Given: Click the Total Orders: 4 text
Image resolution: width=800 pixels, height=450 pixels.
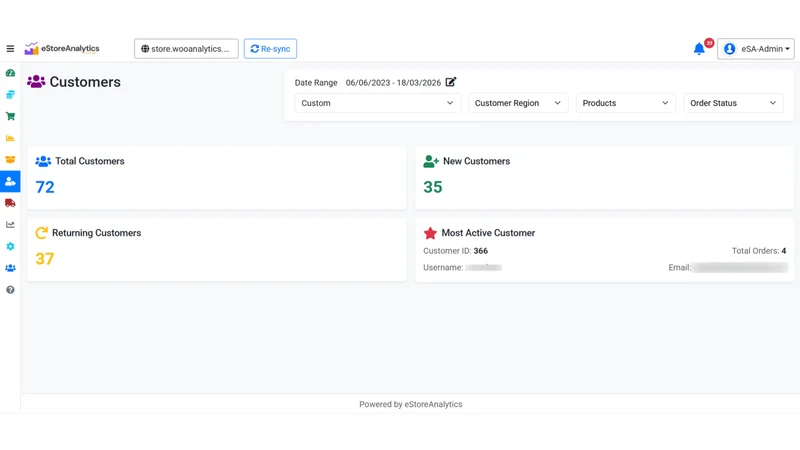Looking at the screenshot, I should click(x=759, y=251).
